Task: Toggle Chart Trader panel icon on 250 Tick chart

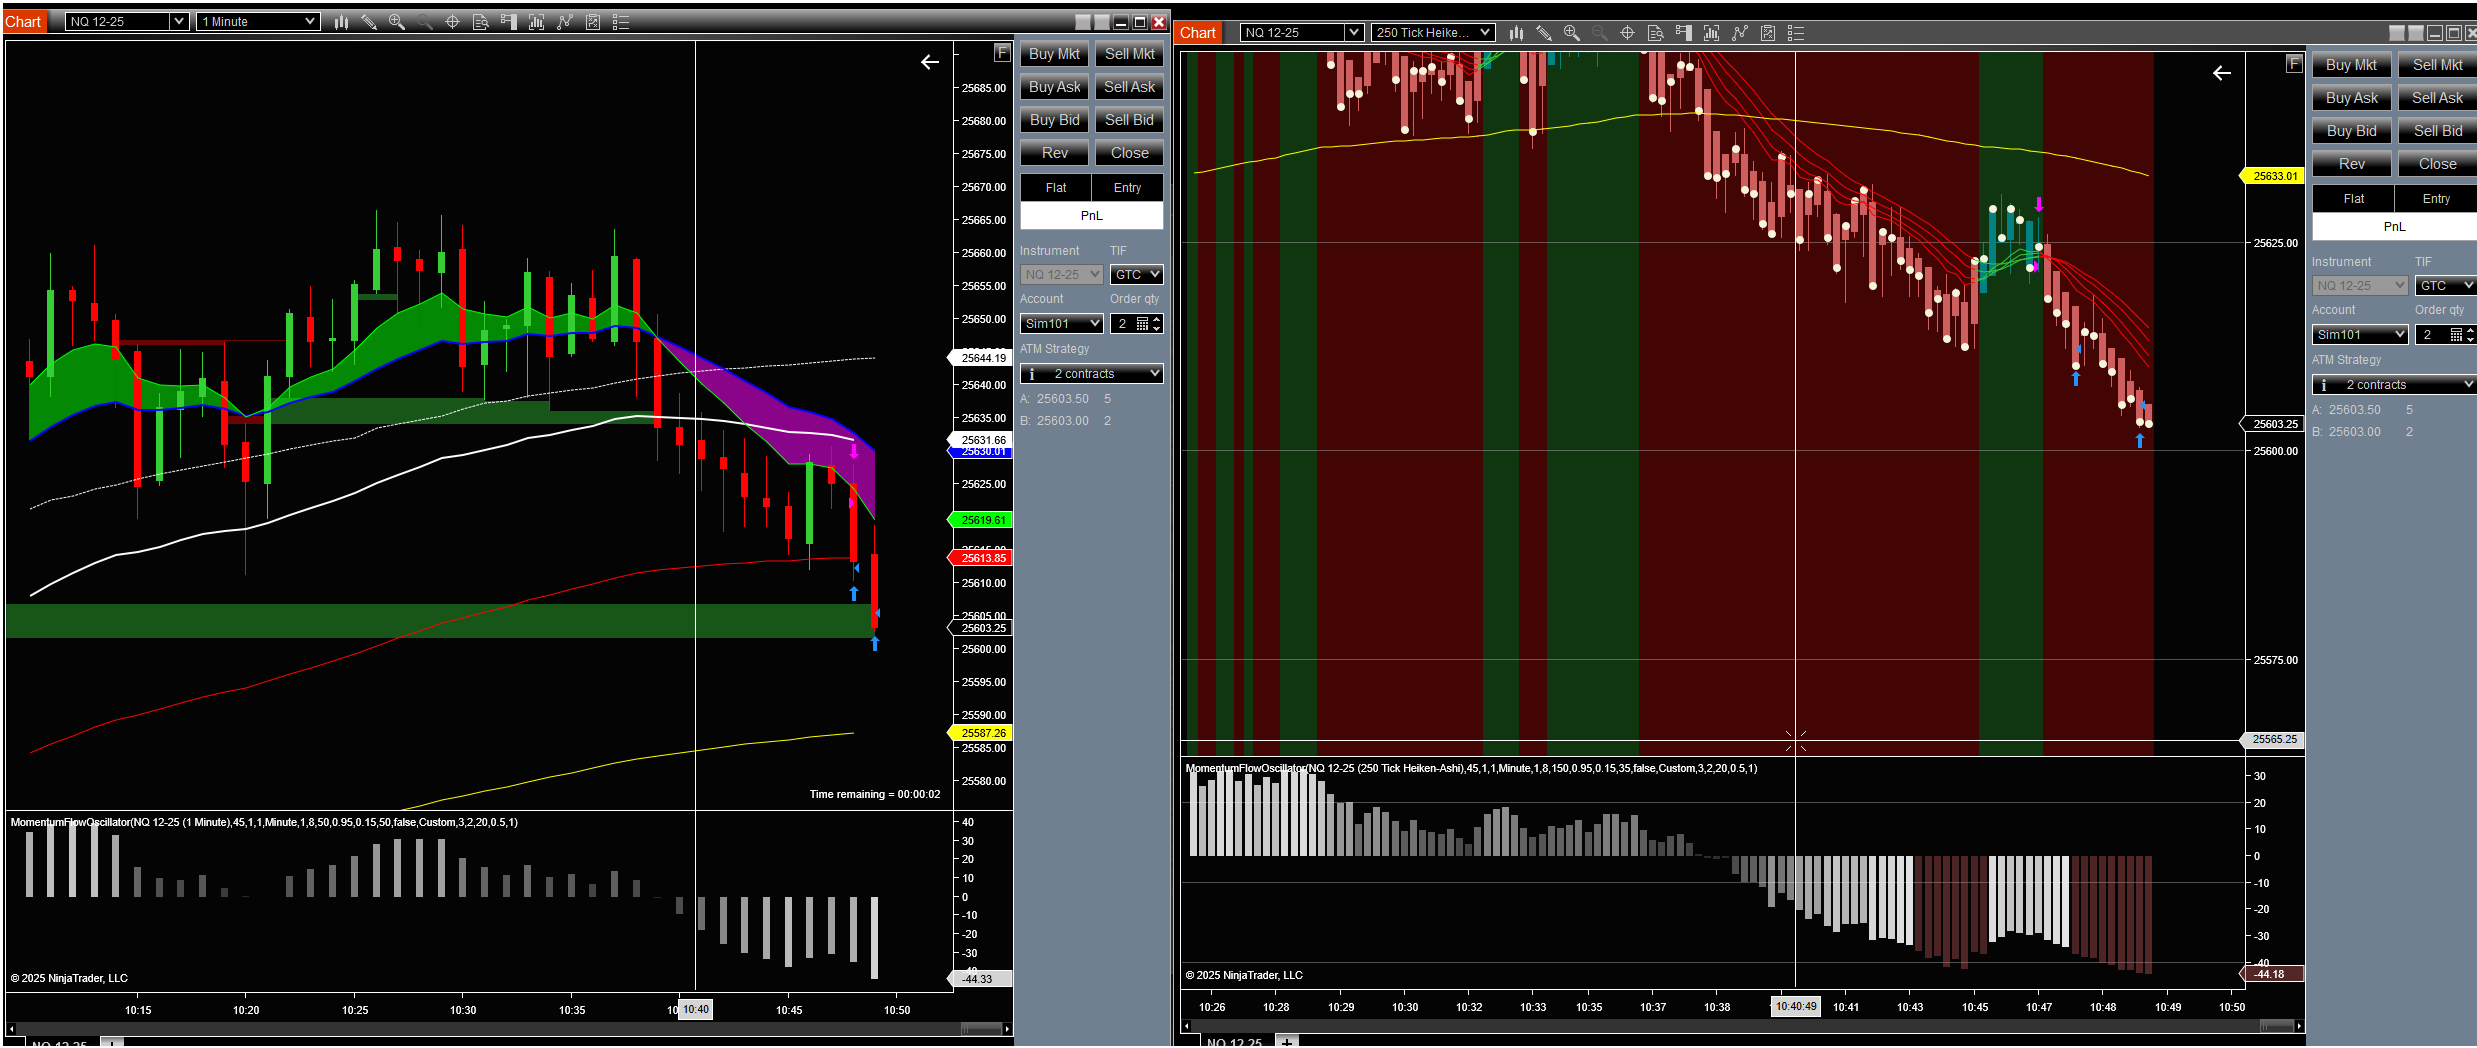Action: 1683,33
